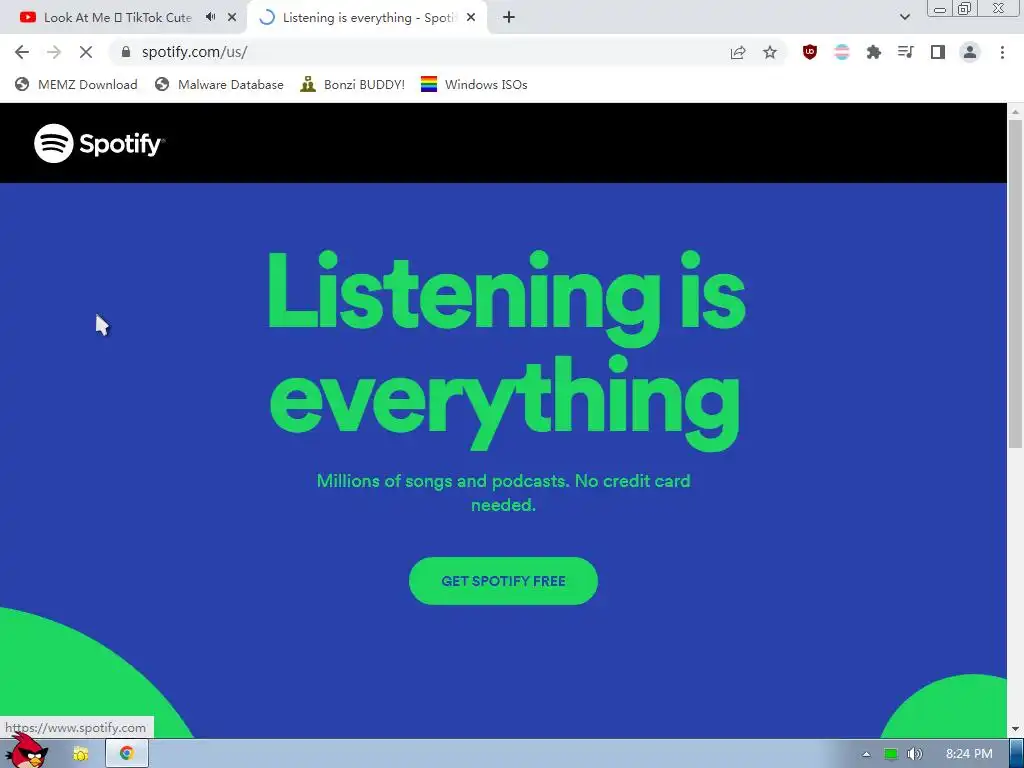Open the Bonzi BUDDY! bookmark
The height and width of the screenshot is (768, 1024).
[353, 84]
